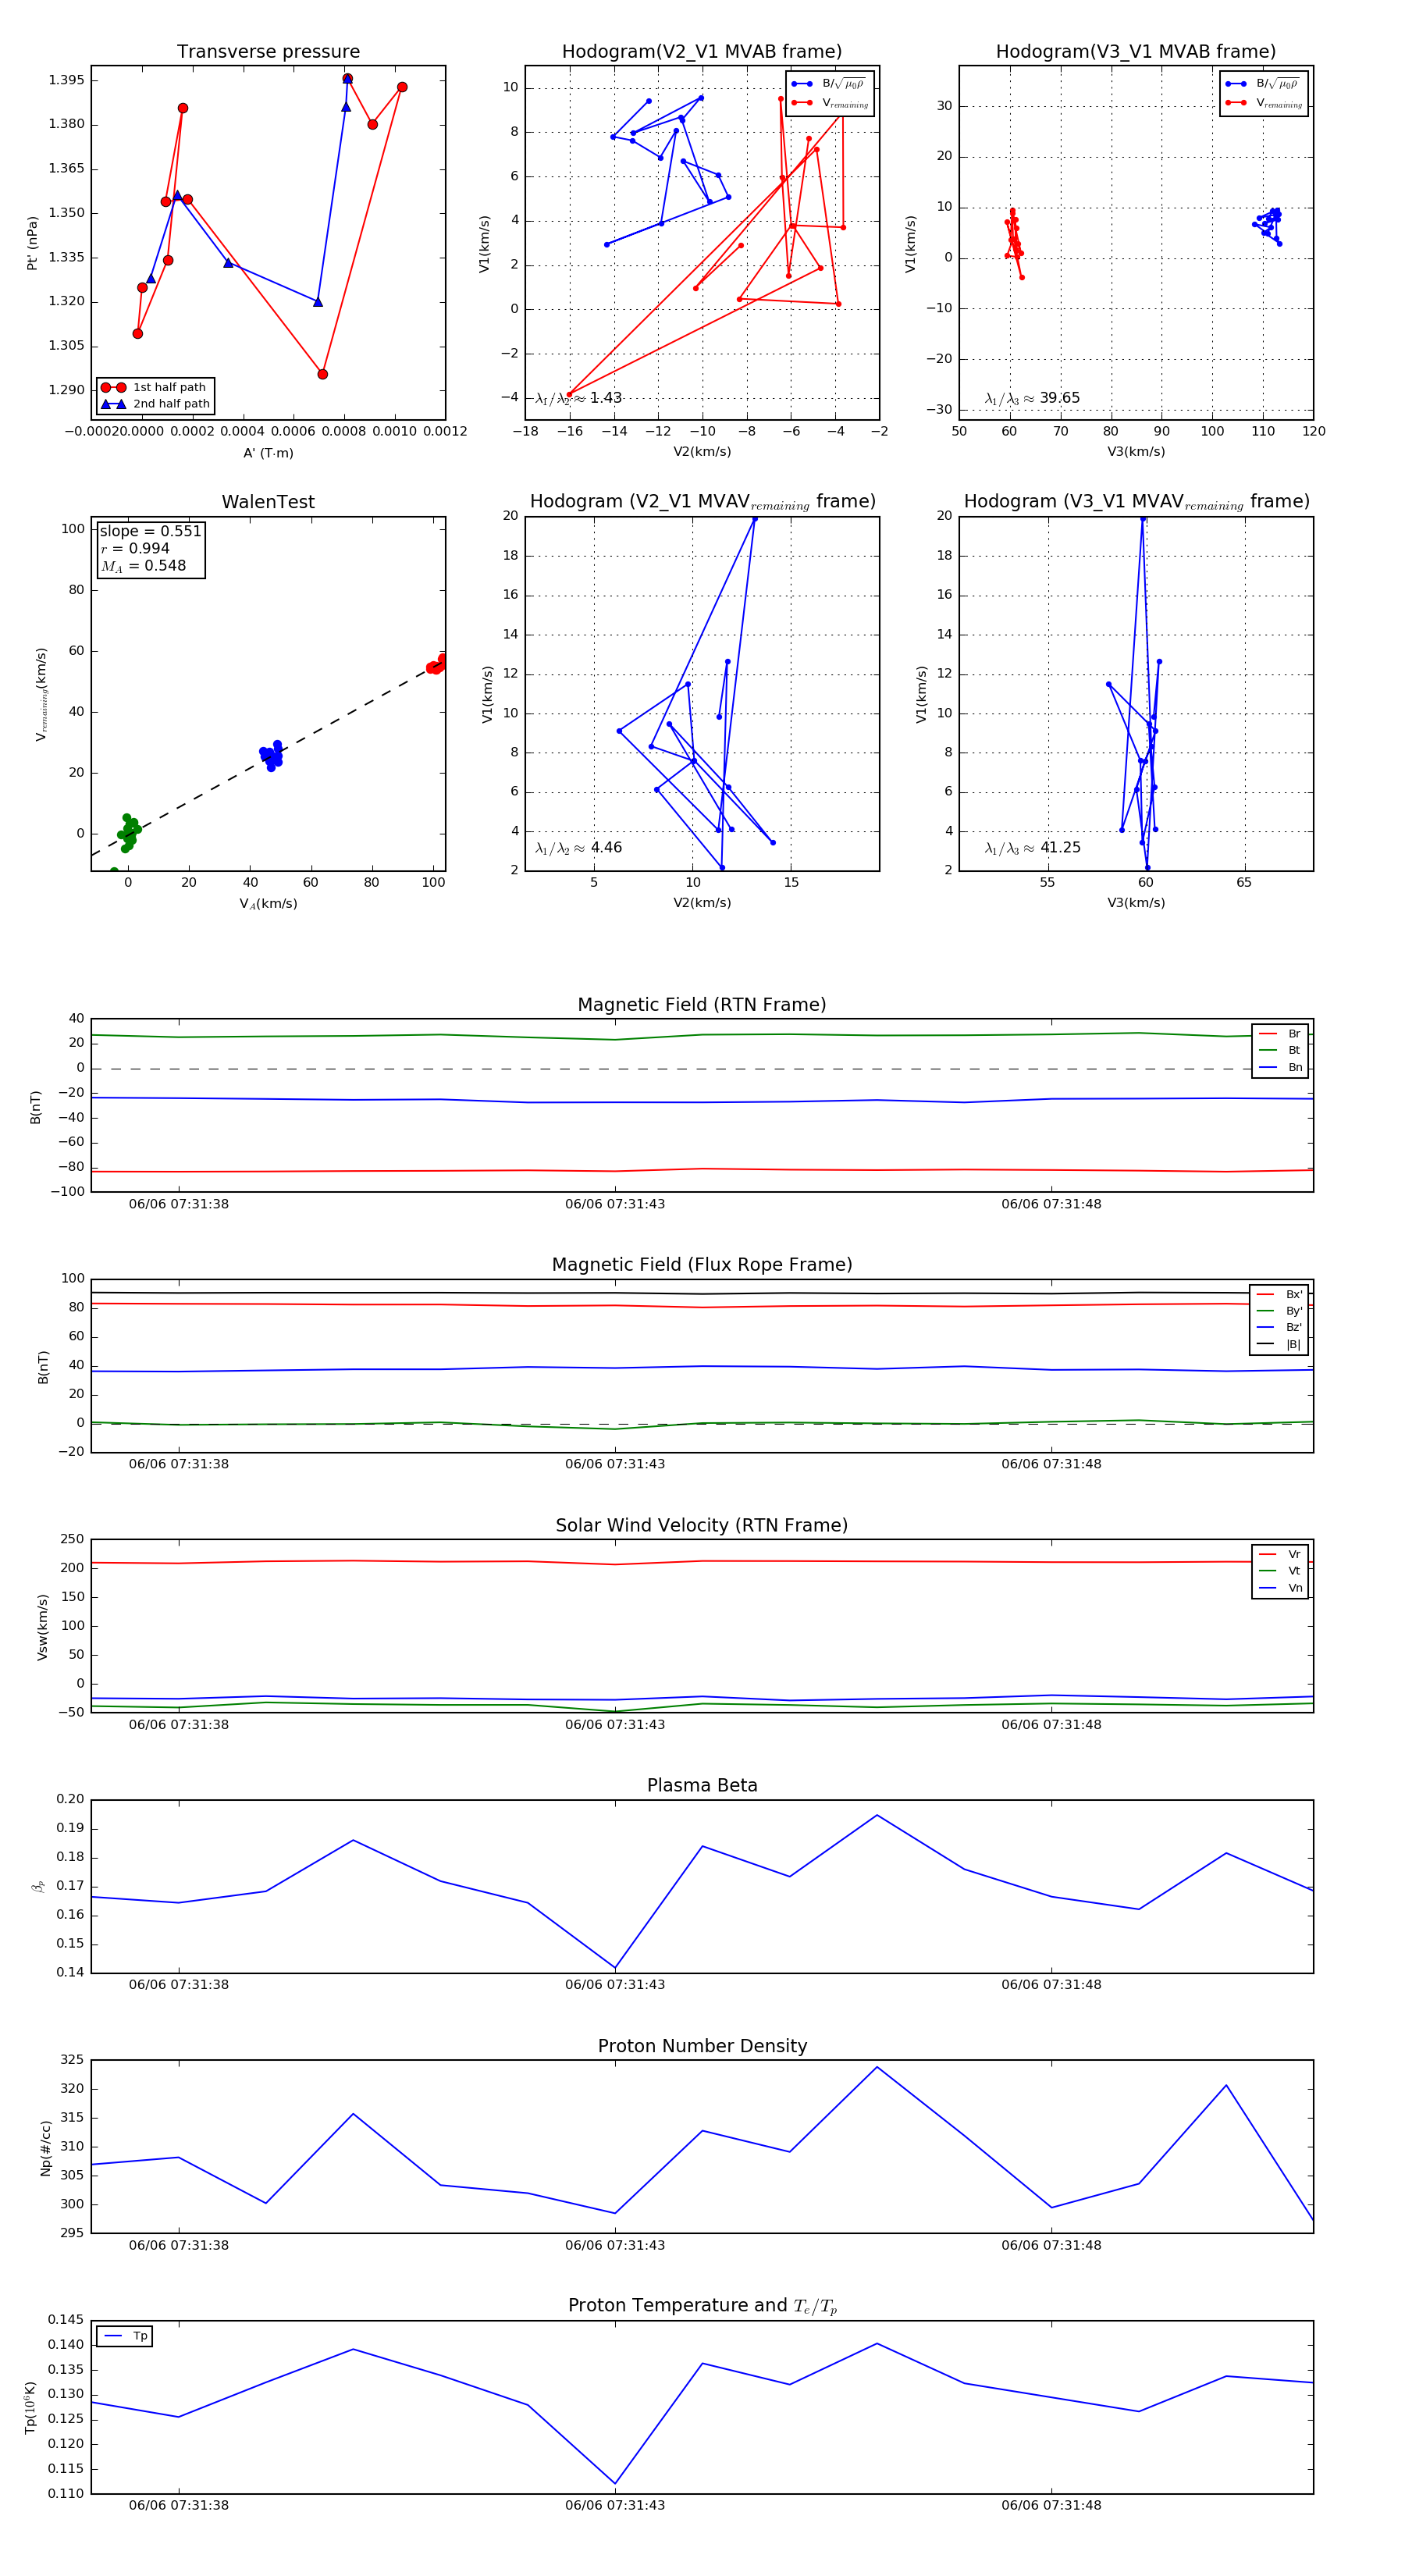Viewport: 1405px width, 2576px height.
Task: Click the red circle marker for 1st half path
Action: (113, 387)
